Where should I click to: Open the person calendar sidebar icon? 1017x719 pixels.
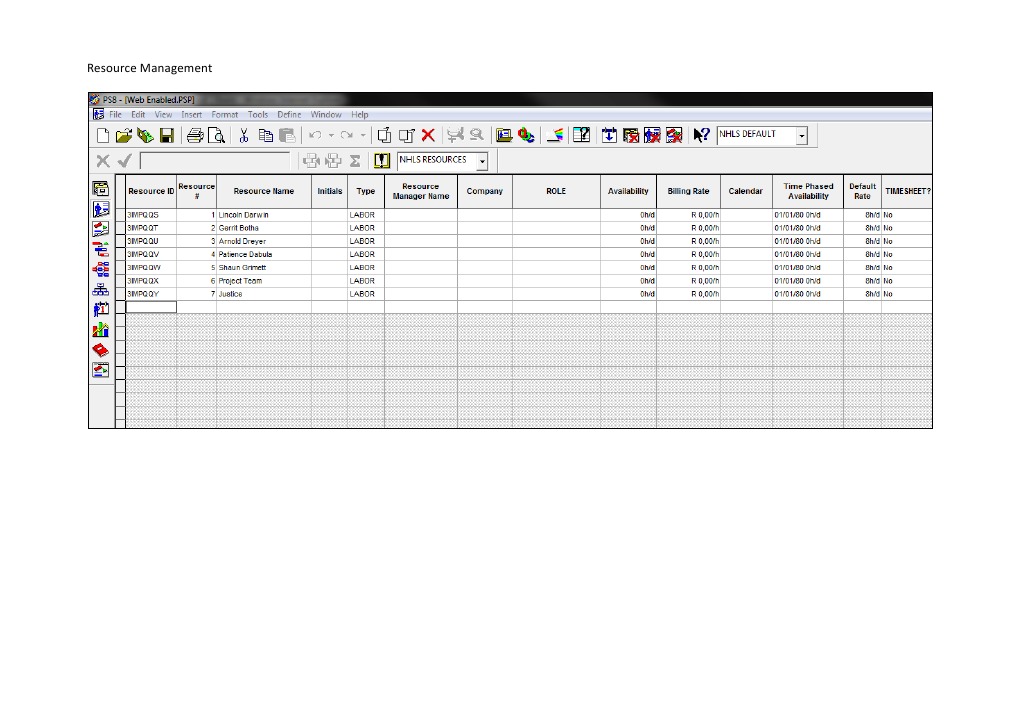click(101, 309)
